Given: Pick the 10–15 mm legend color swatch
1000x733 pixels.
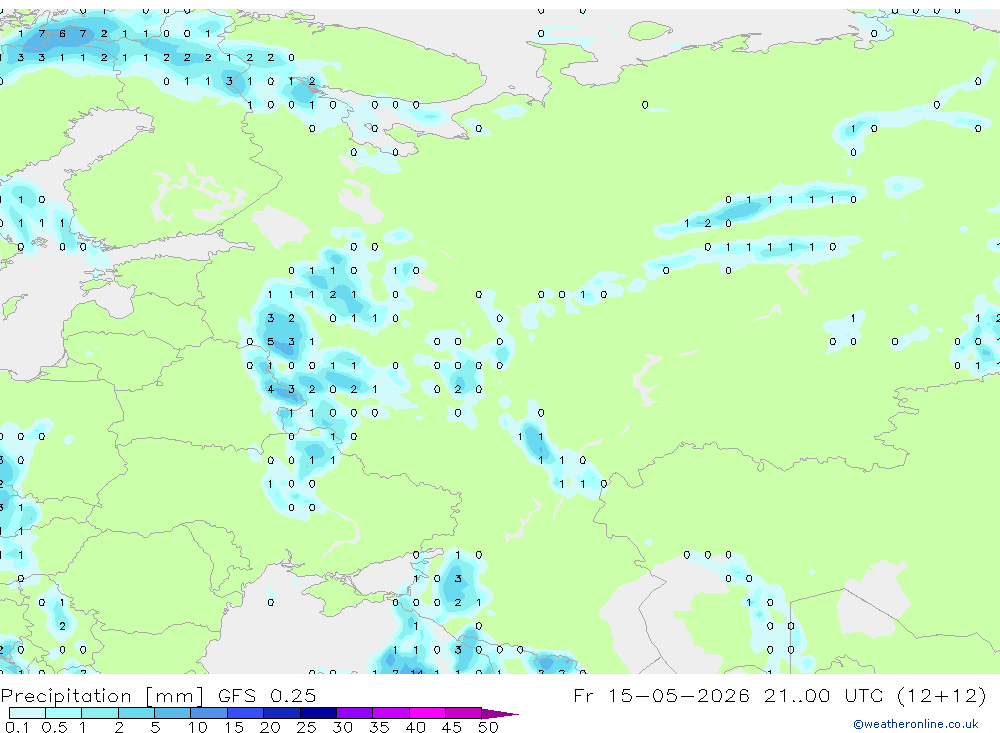Looking at the screenshot, I should pos(209,713).
